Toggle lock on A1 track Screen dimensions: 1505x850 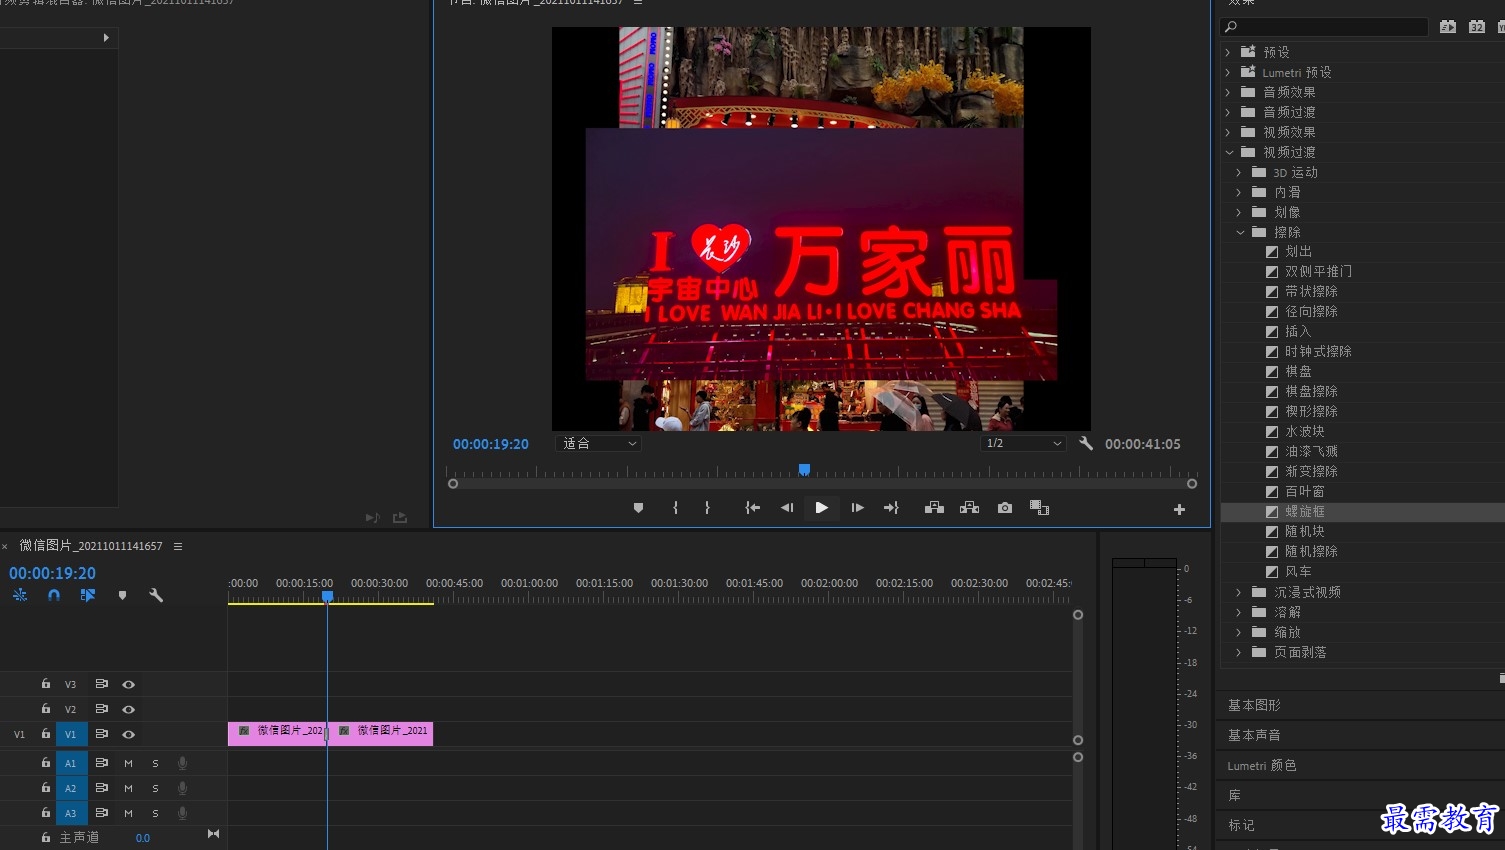tap(46, 762)
